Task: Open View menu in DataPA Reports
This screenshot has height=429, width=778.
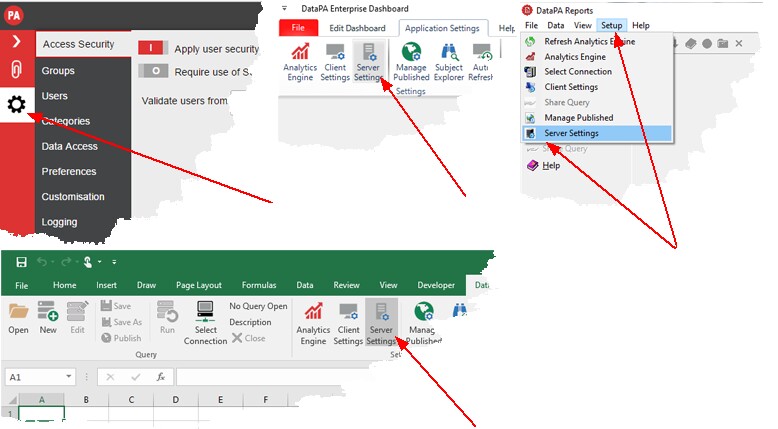Action: point(583,25)
